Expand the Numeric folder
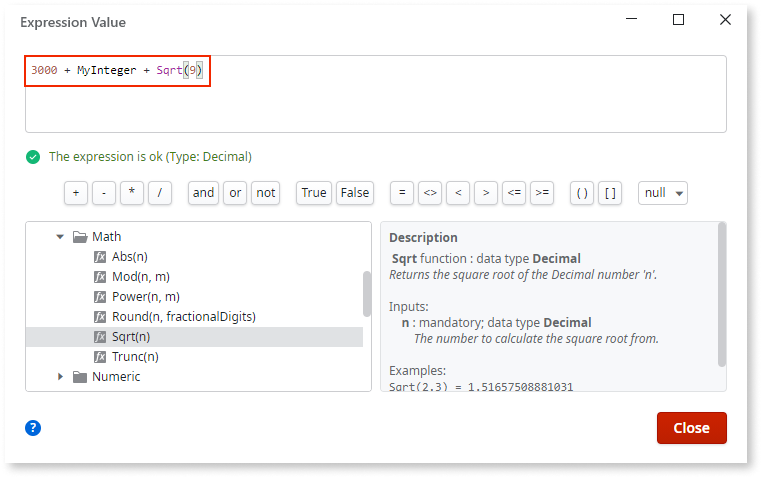This screenshot has height=478, width=762. tap(60, 376)
